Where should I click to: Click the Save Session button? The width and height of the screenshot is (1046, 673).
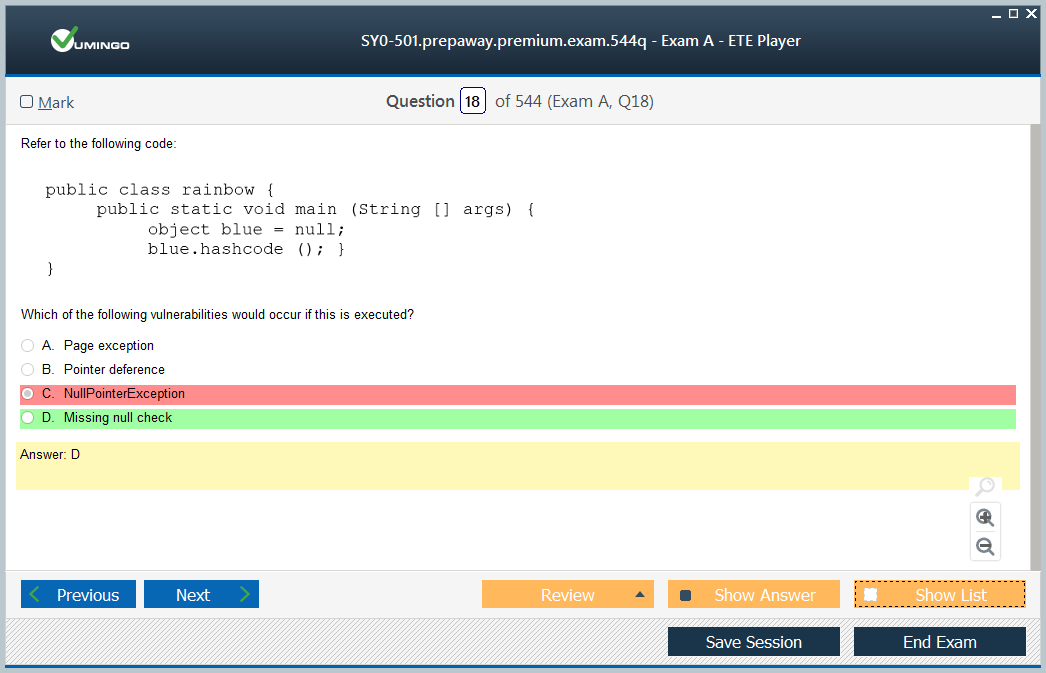click(754, 642)
